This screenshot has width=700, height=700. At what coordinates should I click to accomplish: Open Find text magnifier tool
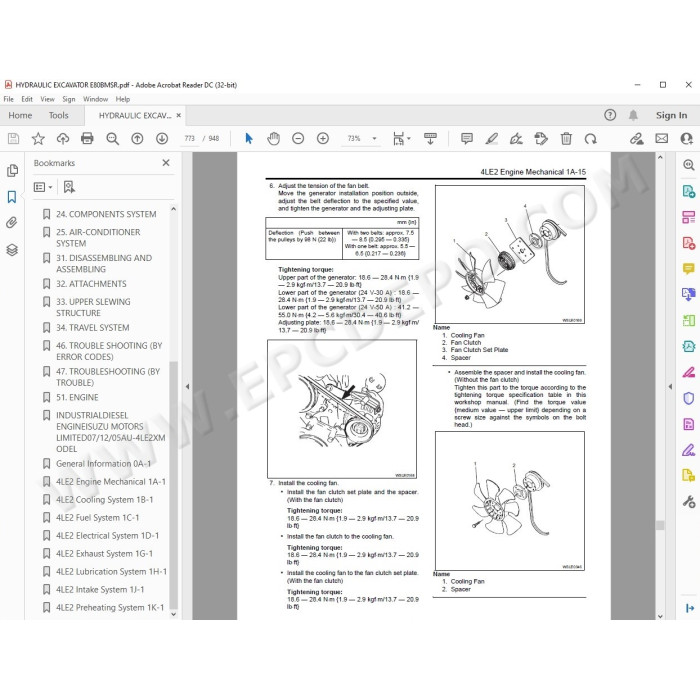pos(112,139)
